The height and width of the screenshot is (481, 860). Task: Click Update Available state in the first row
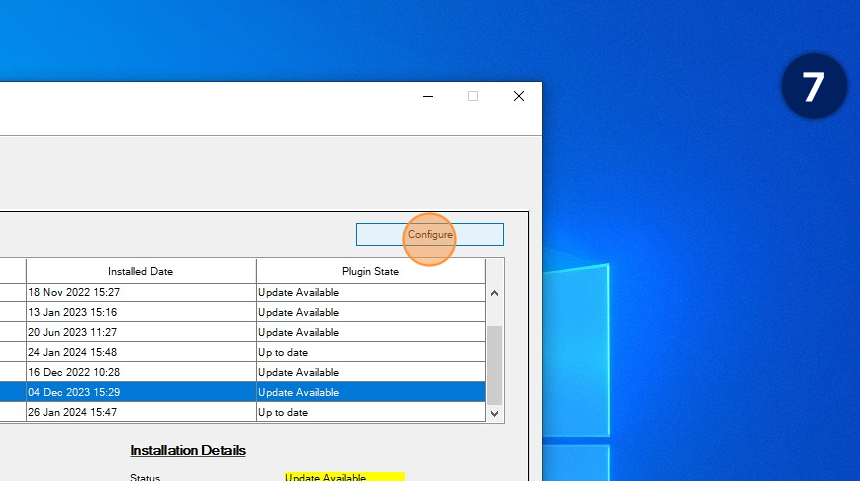298,292
